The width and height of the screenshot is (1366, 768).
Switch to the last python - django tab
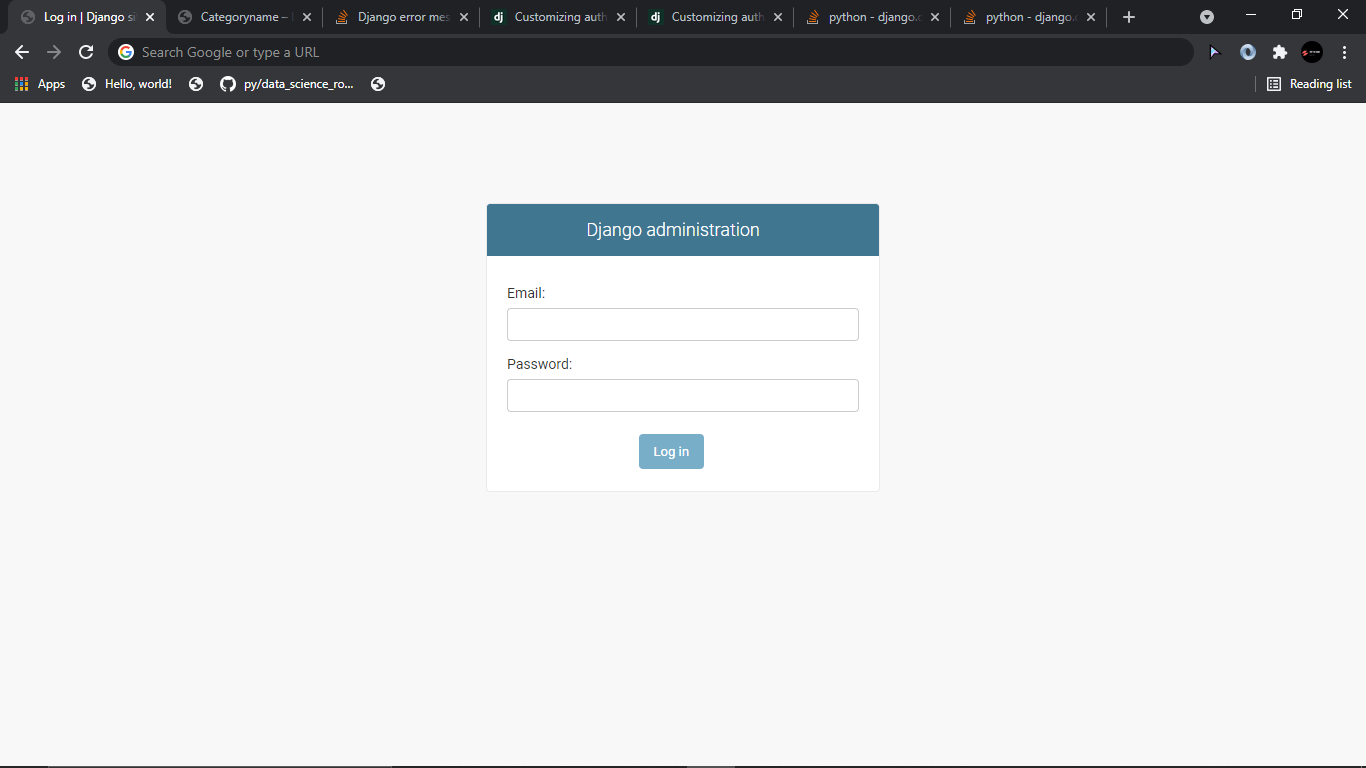[1030, 17]
